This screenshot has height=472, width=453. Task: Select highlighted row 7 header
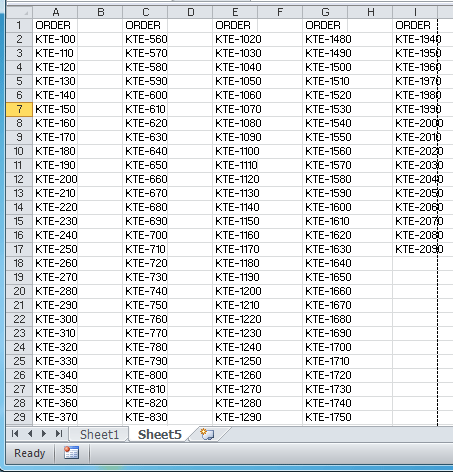click(19, 109)
